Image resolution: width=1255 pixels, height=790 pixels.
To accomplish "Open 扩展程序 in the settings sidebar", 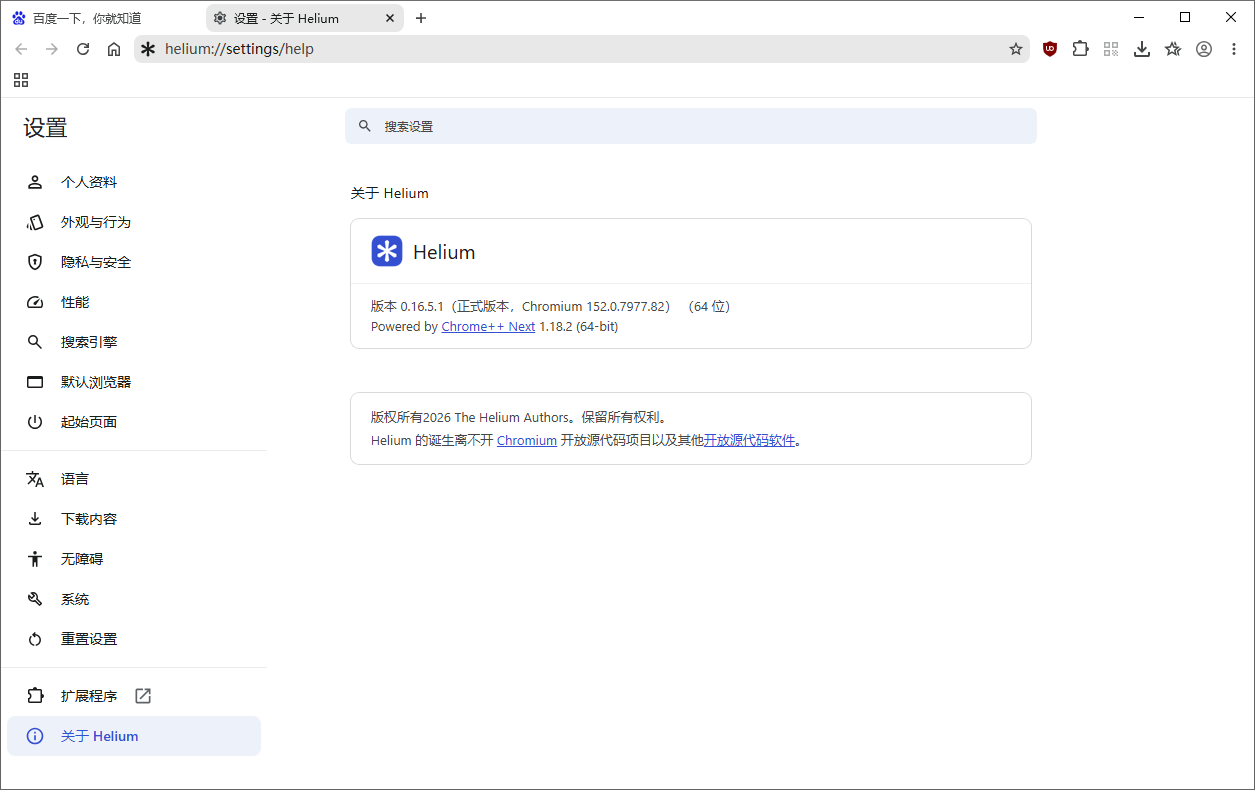I will [133, 696].
